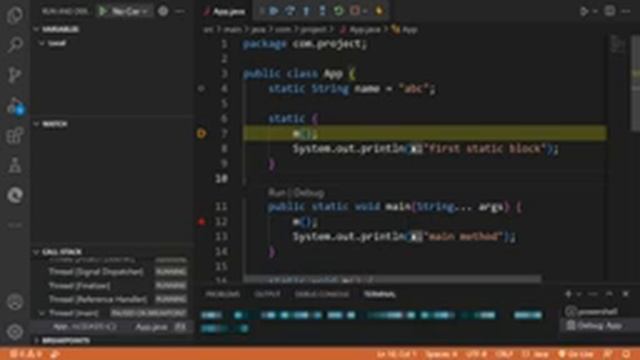The image size is (640, 360).
Task: Stop the debug session
Action: pyautogui.click(x=355, y=11)
